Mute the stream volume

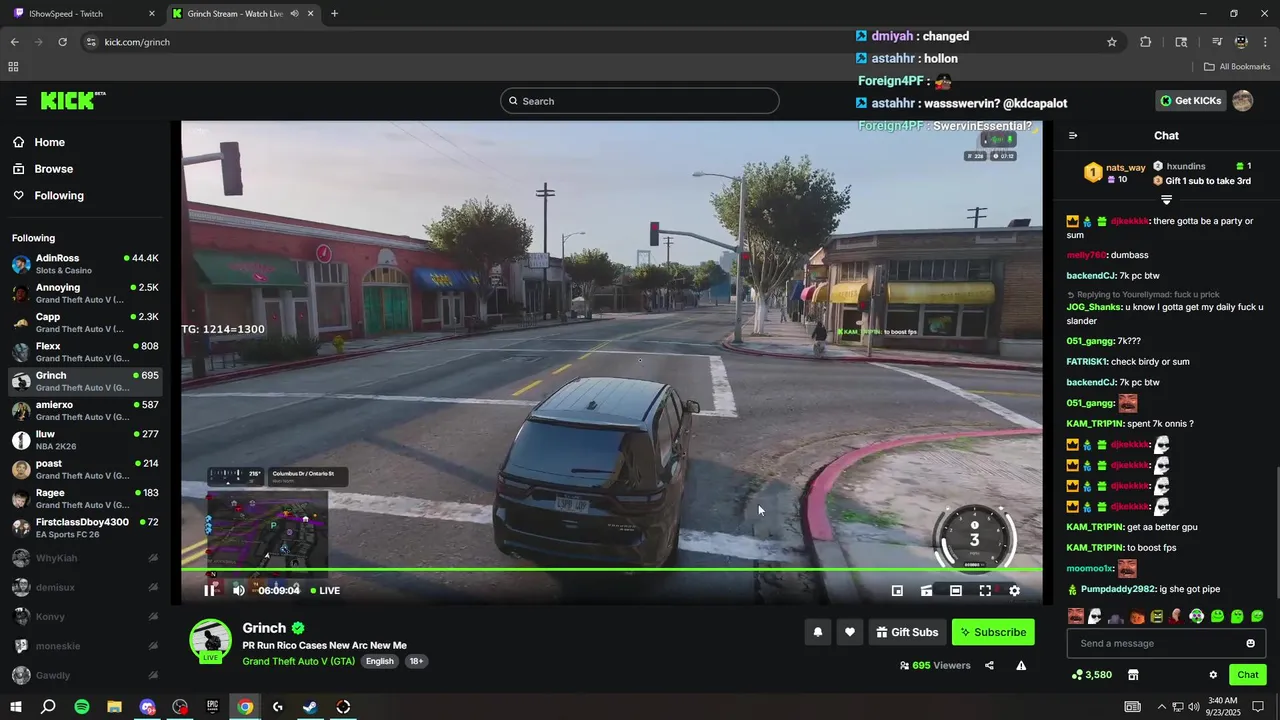pyautogui.click(x=238, y=591)
